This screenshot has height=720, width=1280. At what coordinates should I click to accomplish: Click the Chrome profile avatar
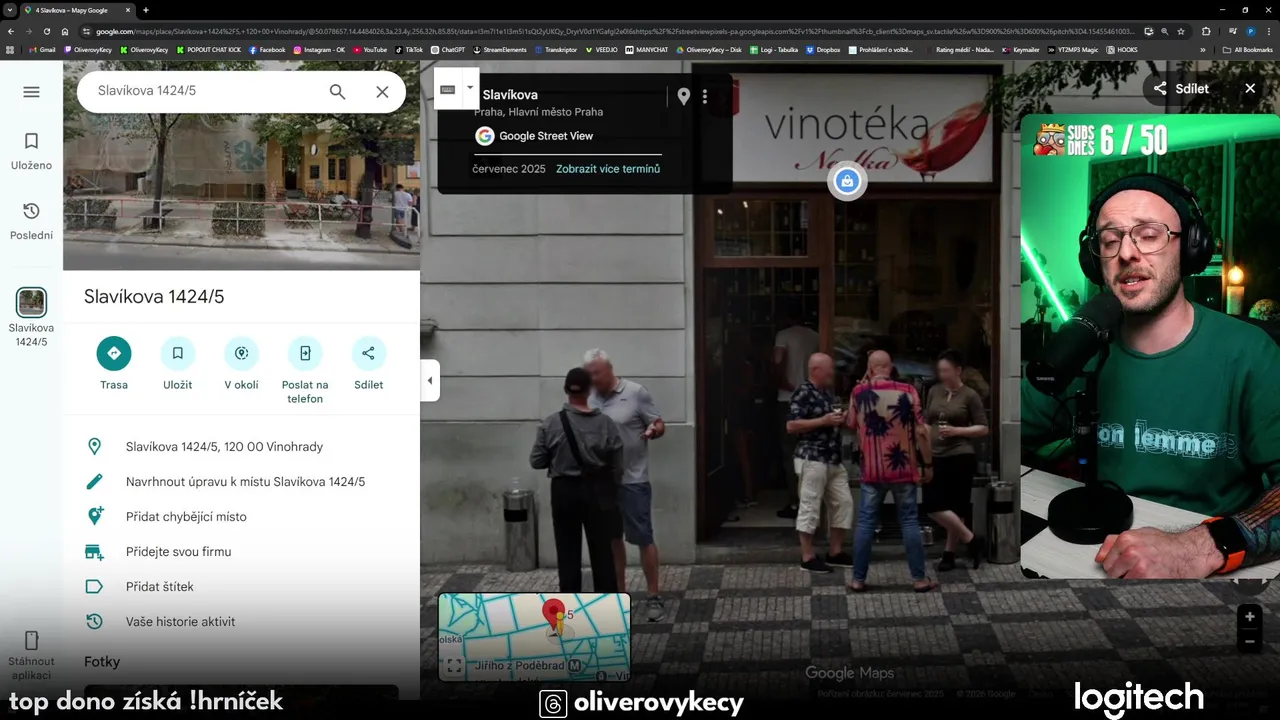[1250, 31]
